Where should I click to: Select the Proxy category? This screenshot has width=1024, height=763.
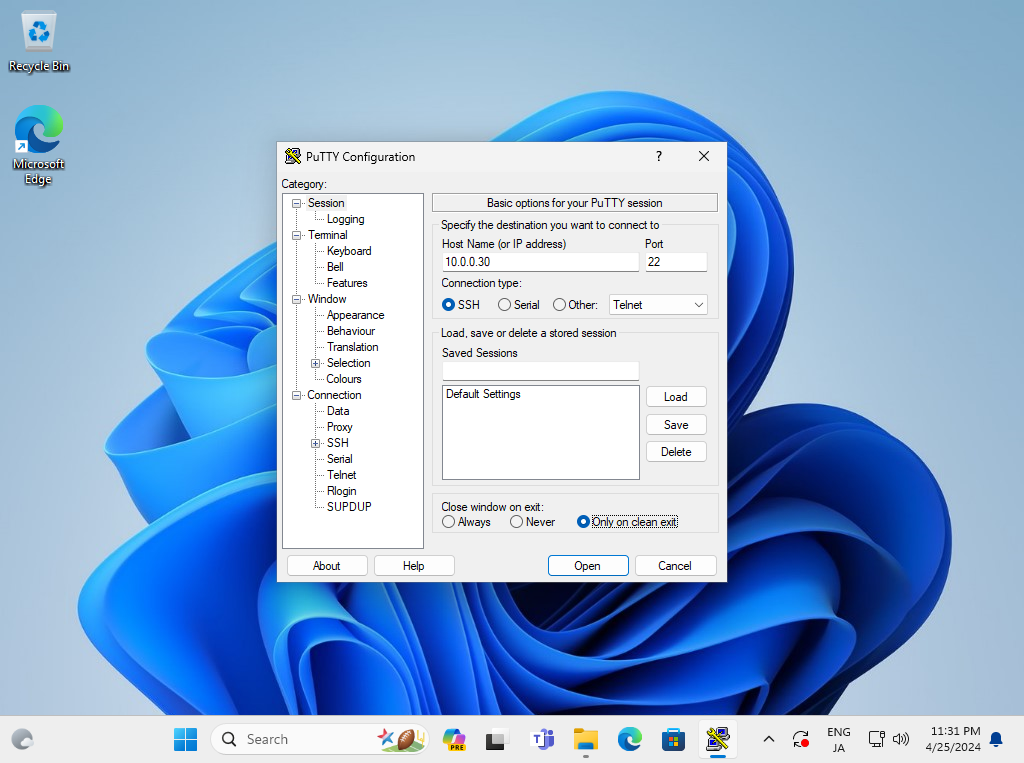(340, 427)
